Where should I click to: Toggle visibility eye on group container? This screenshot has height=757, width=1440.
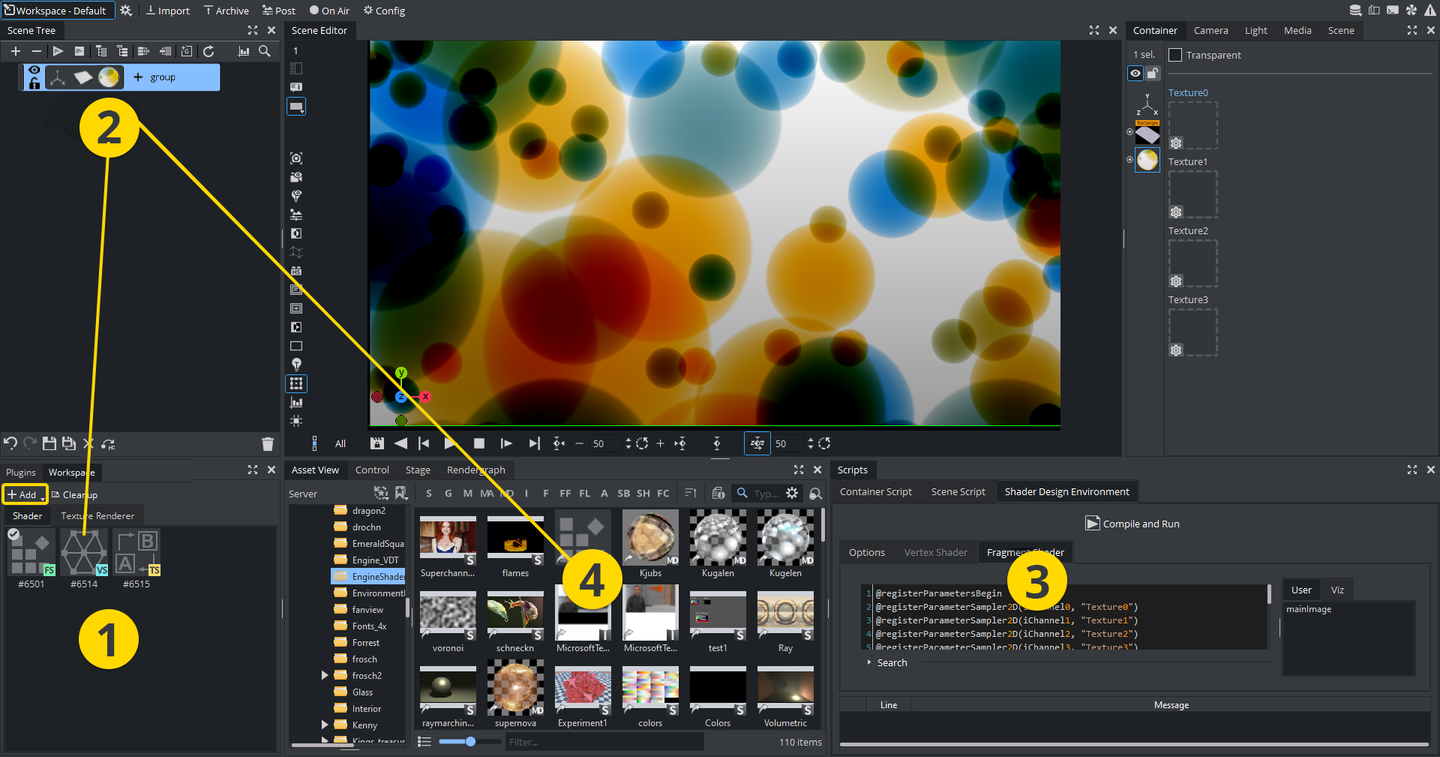coord(35,71)
